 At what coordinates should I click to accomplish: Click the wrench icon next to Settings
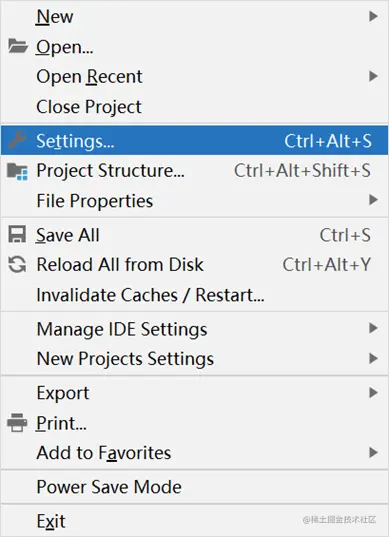(x=17, y=140)
